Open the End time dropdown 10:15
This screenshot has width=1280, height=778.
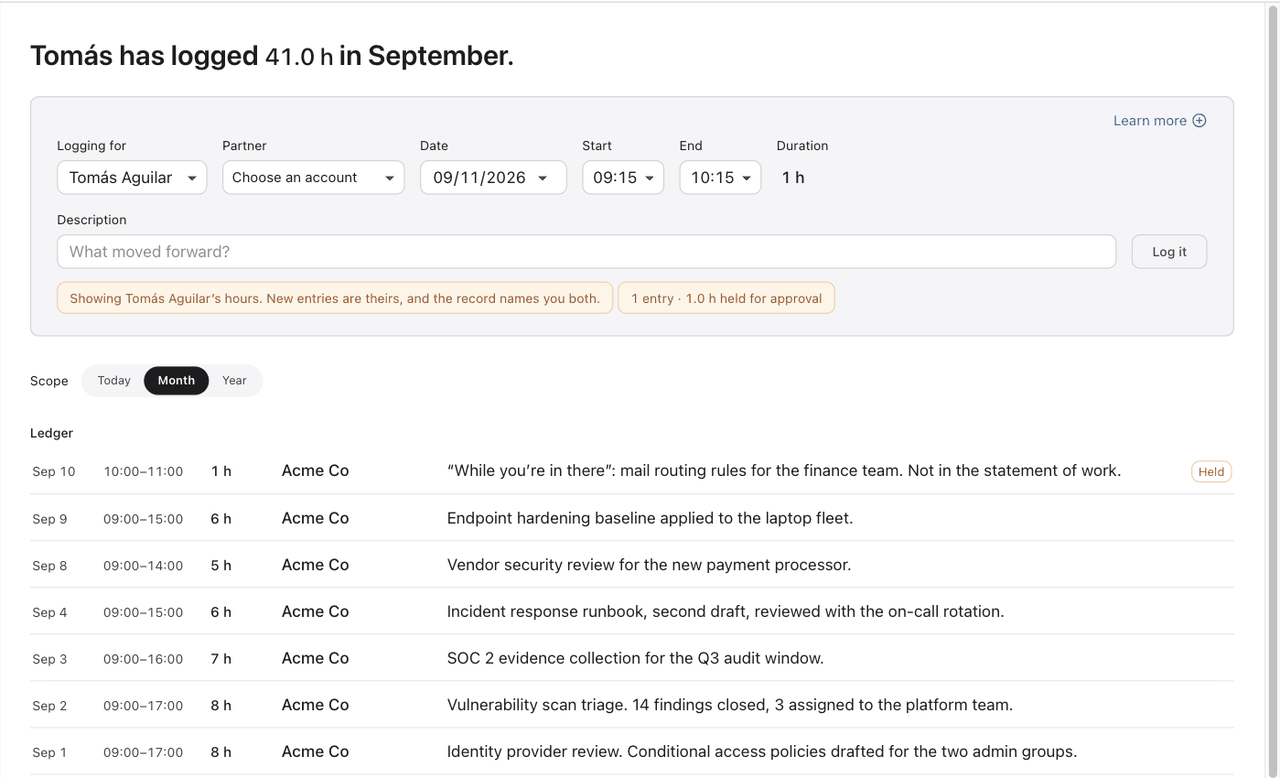(x=720, y=177)
